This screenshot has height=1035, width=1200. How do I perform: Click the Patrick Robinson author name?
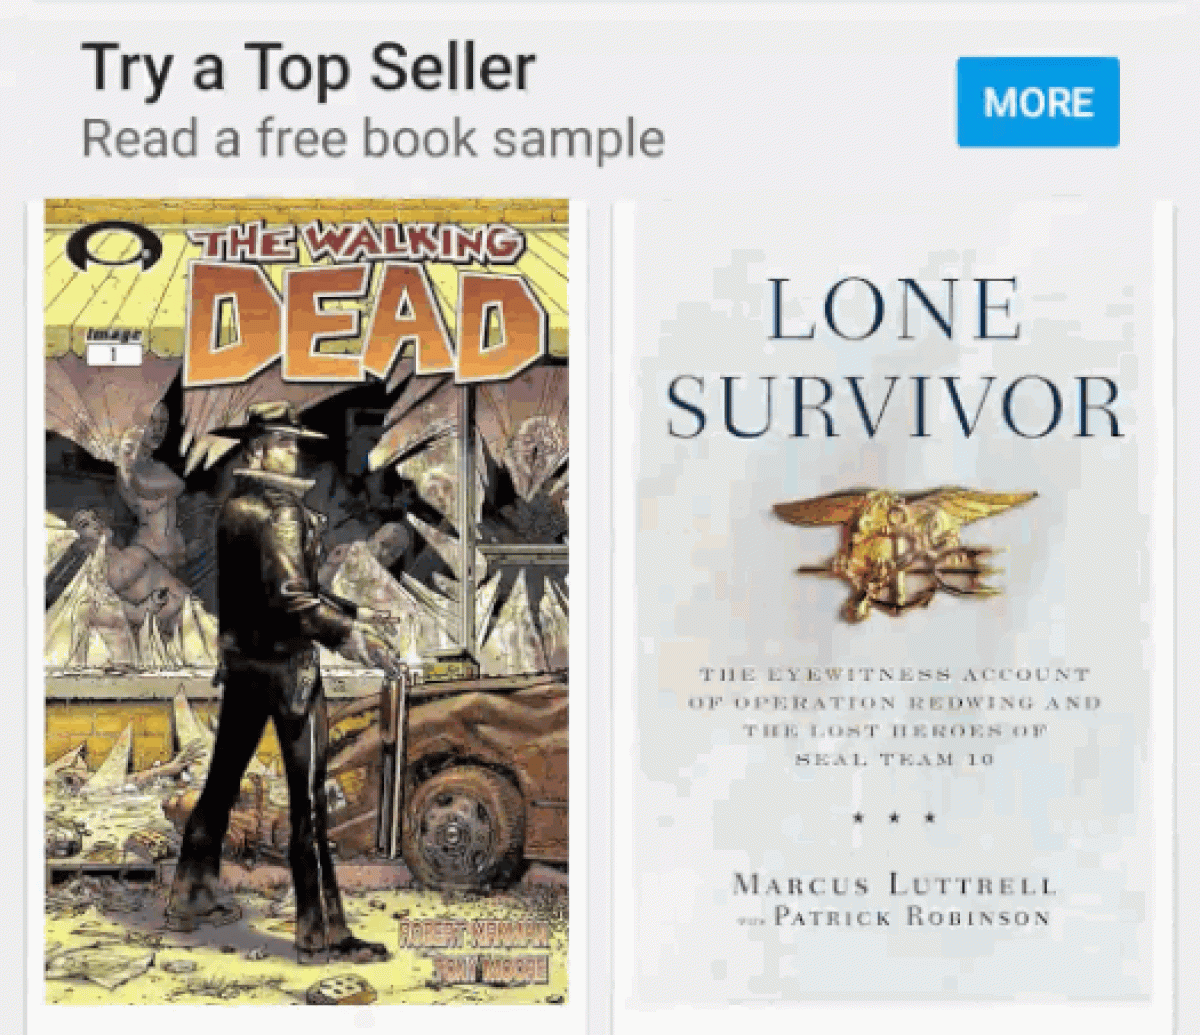click(911, 917)
